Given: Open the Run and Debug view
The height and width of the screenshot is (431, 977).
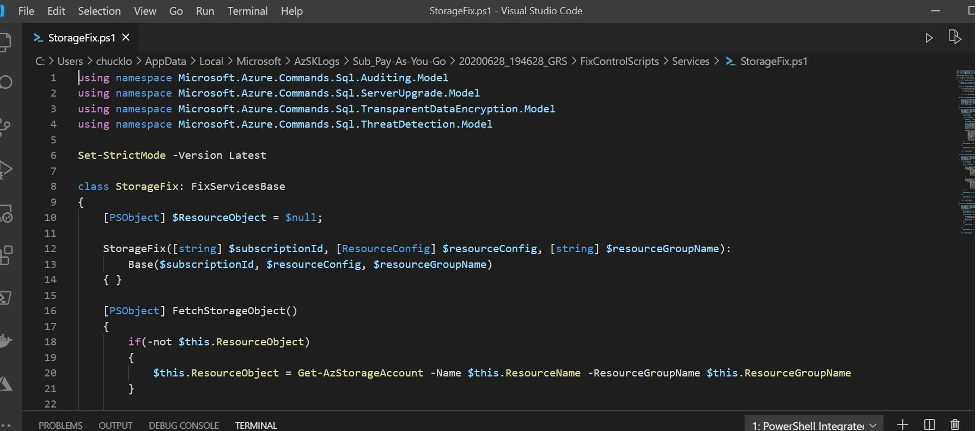Looking at the screenshot, I should 5,169.
